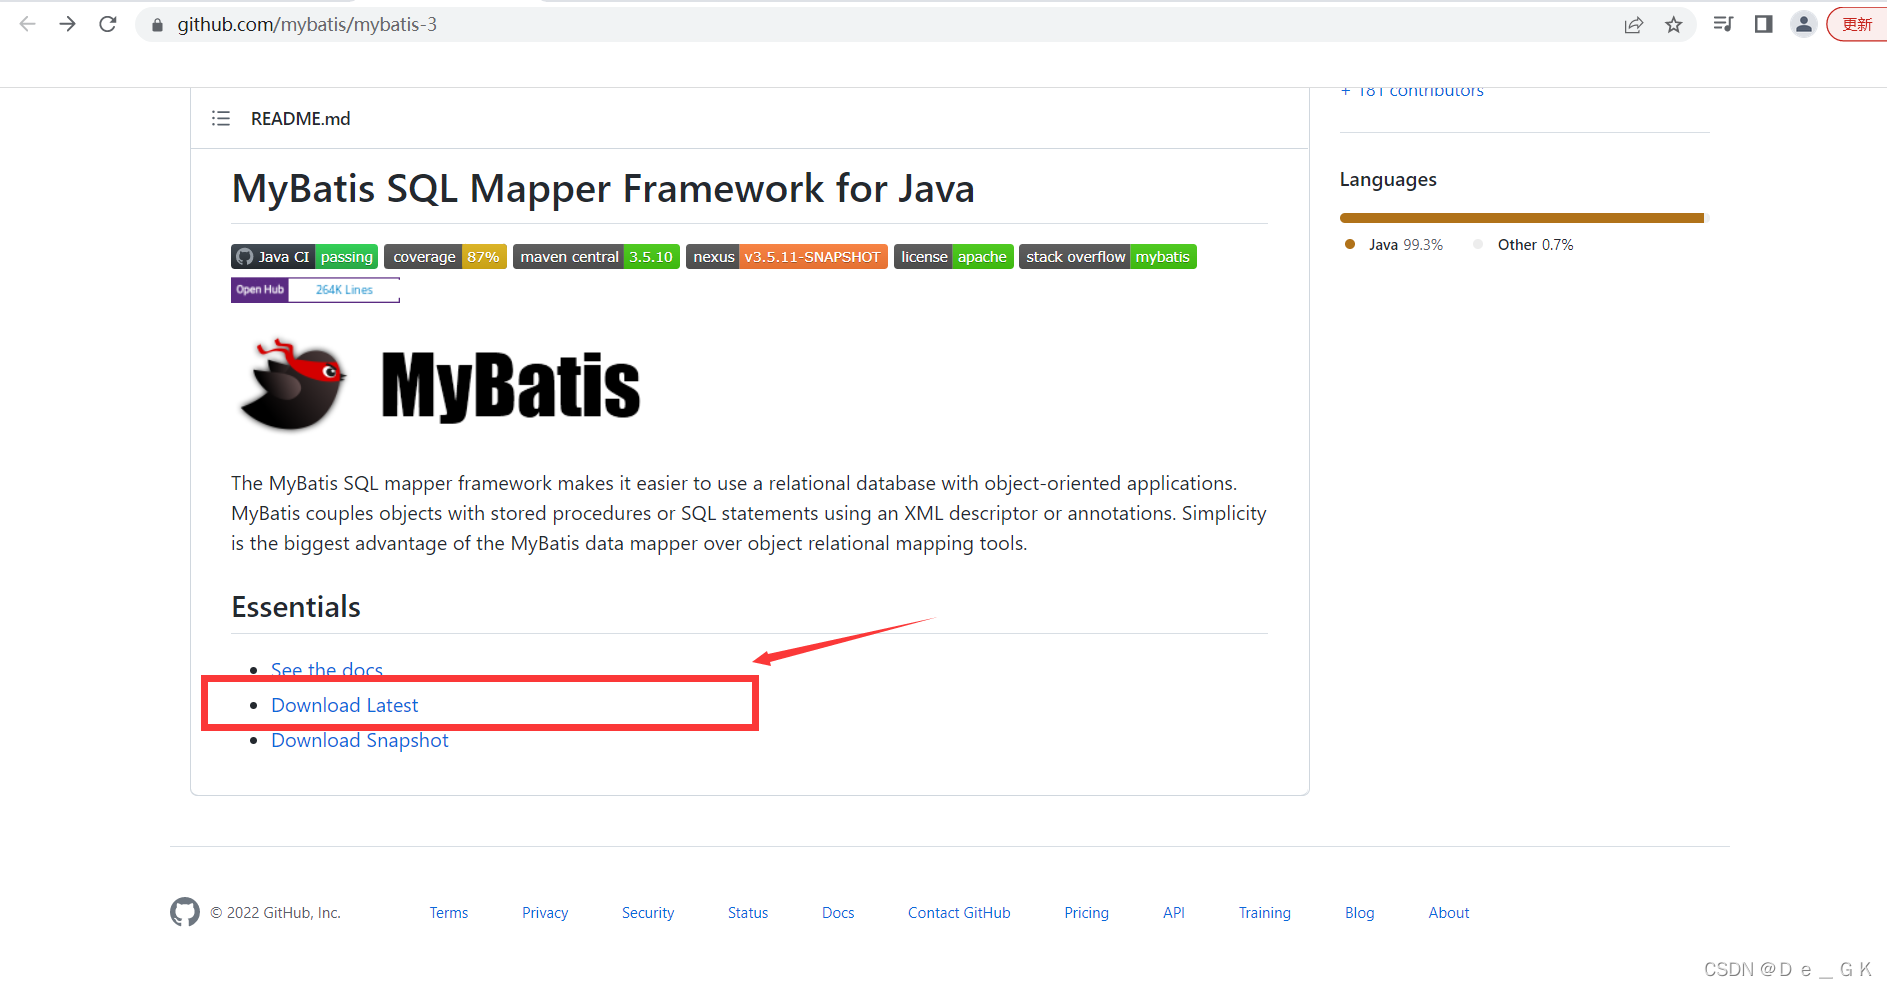Click the Languages sidebar heading
The width and height of the screenshot is (1887, 988).
pos(1388,180)
